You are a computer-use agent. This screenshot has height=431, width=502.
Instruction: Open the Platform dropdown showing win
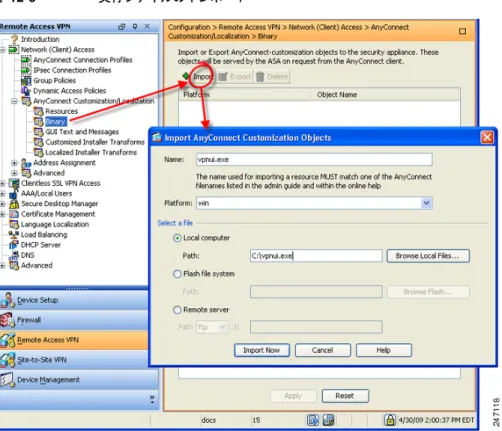[x=426, y=203]
